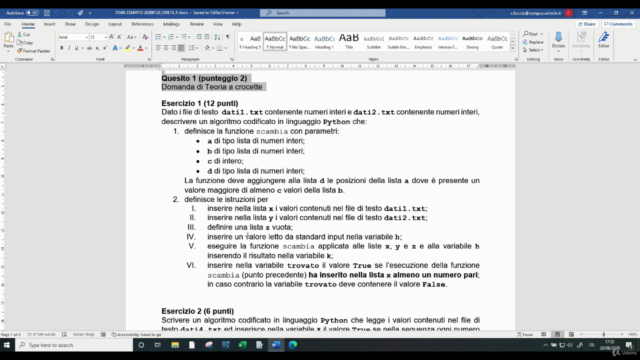Open the Bullets list dropdown
The width and height of the screenshot is (640, 360).
pyautogui.click(x=164, y=37)
